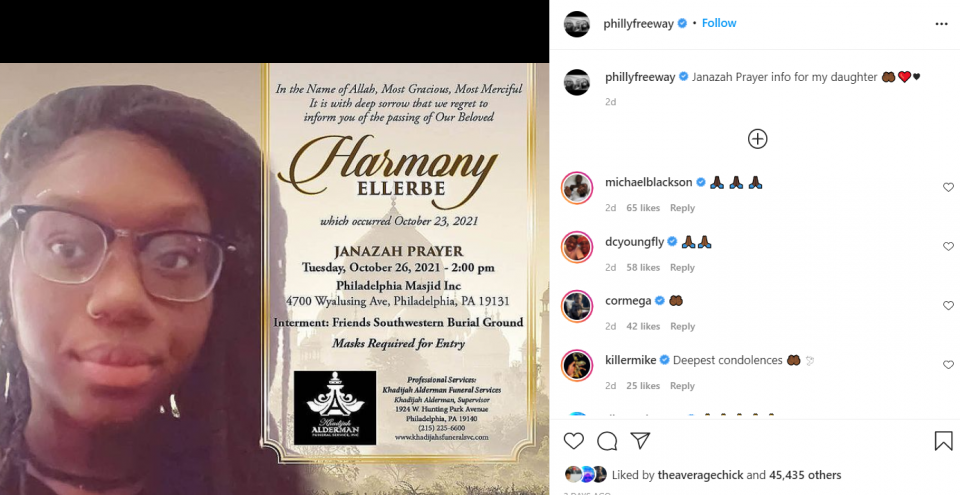Save post with bookmark icon
960x495 pixels.
click(x=943, y=440)
